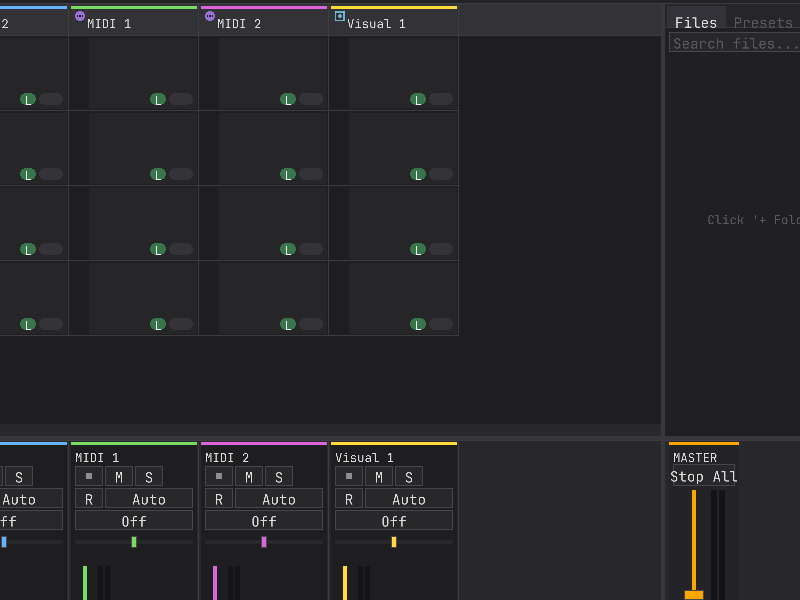800x600 pixels.
Task: Click green L button in Visual 1 third clip slot
Action: [x=418, y=249]
